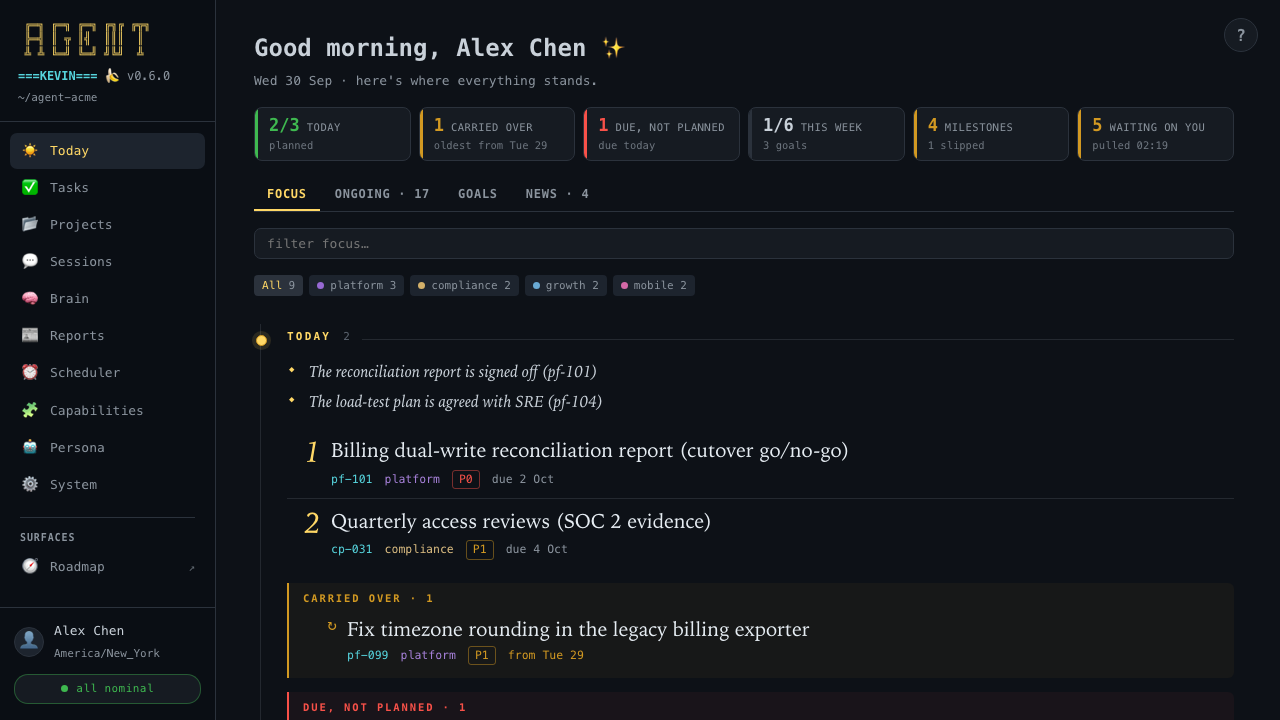Viewport: 1280px width, 720px height.
Task: Click the pf-101 task ID
Action: click(x=352, y=480)
